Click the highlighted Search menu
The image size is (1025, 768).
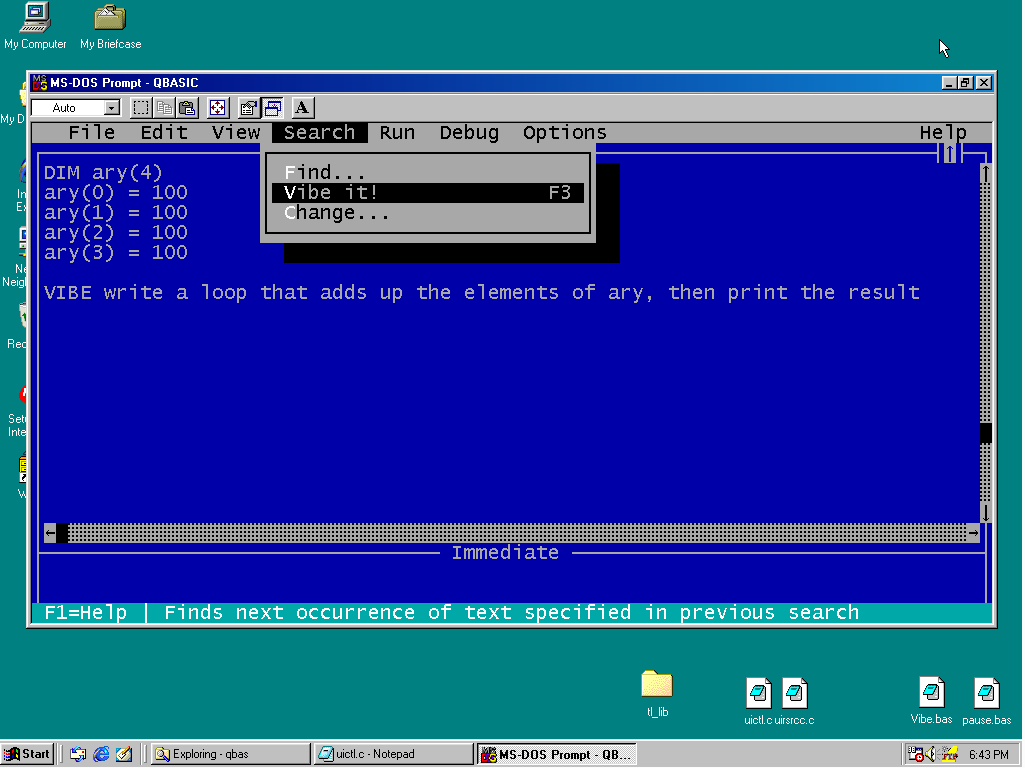tap(320, 133)
